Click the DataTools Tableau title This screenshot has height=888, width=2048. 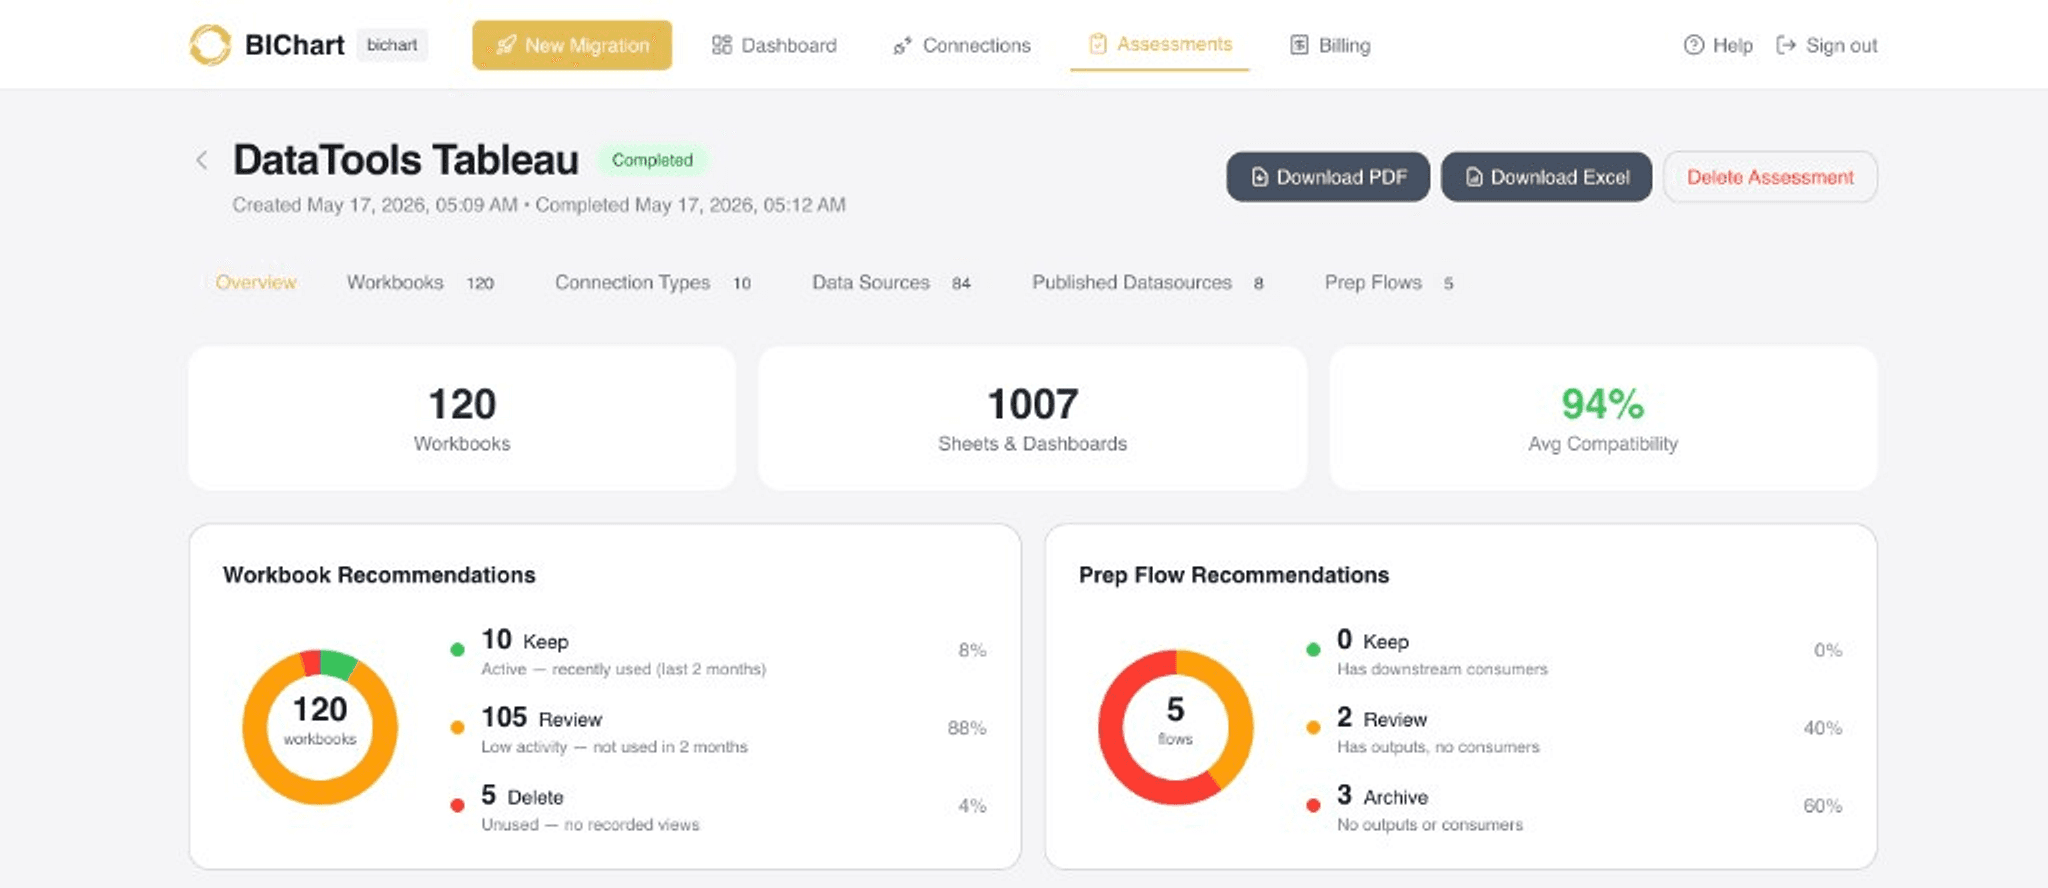point(406,160)
